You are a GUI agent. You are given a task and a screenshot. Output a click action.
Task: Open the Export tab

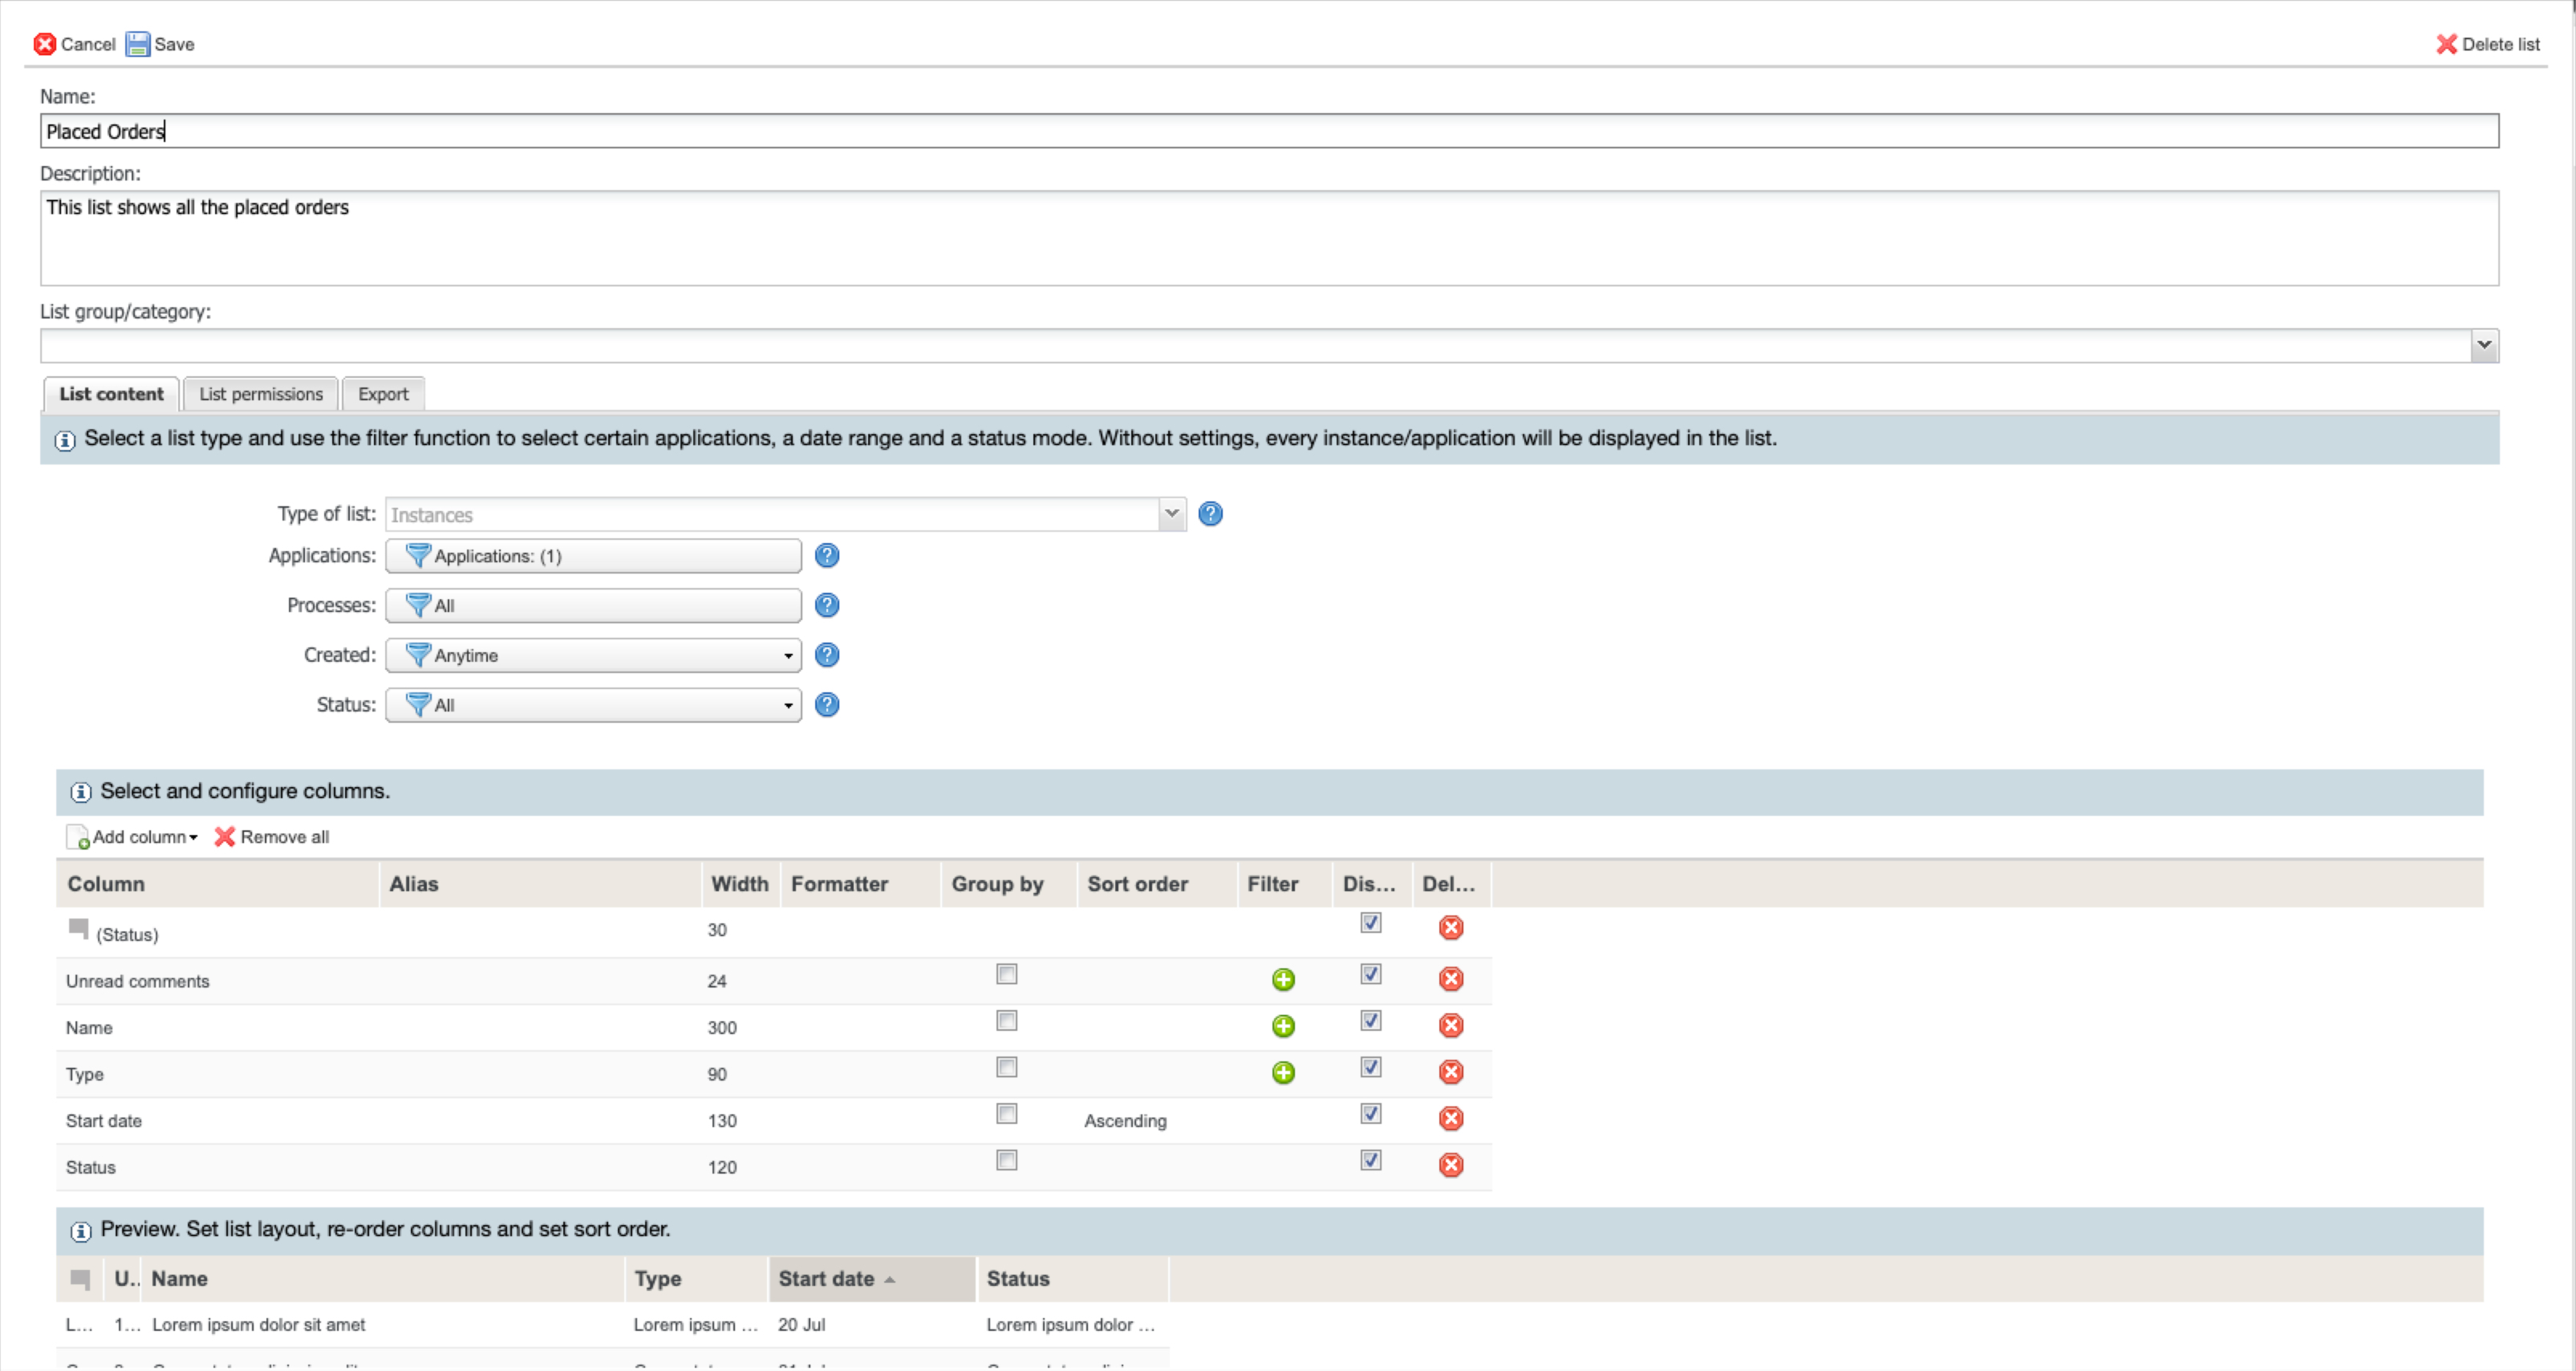[383, 394]
